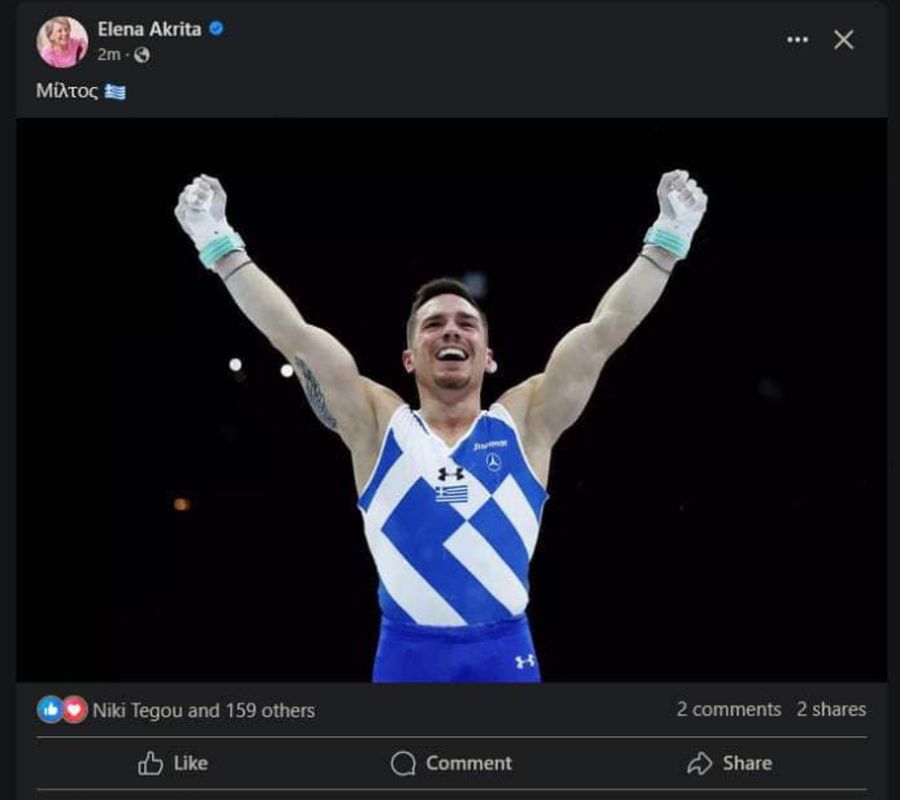Open Elena Akrita's profile name link
The height and width of the screenshot is (800, 900).
(149, 29)
